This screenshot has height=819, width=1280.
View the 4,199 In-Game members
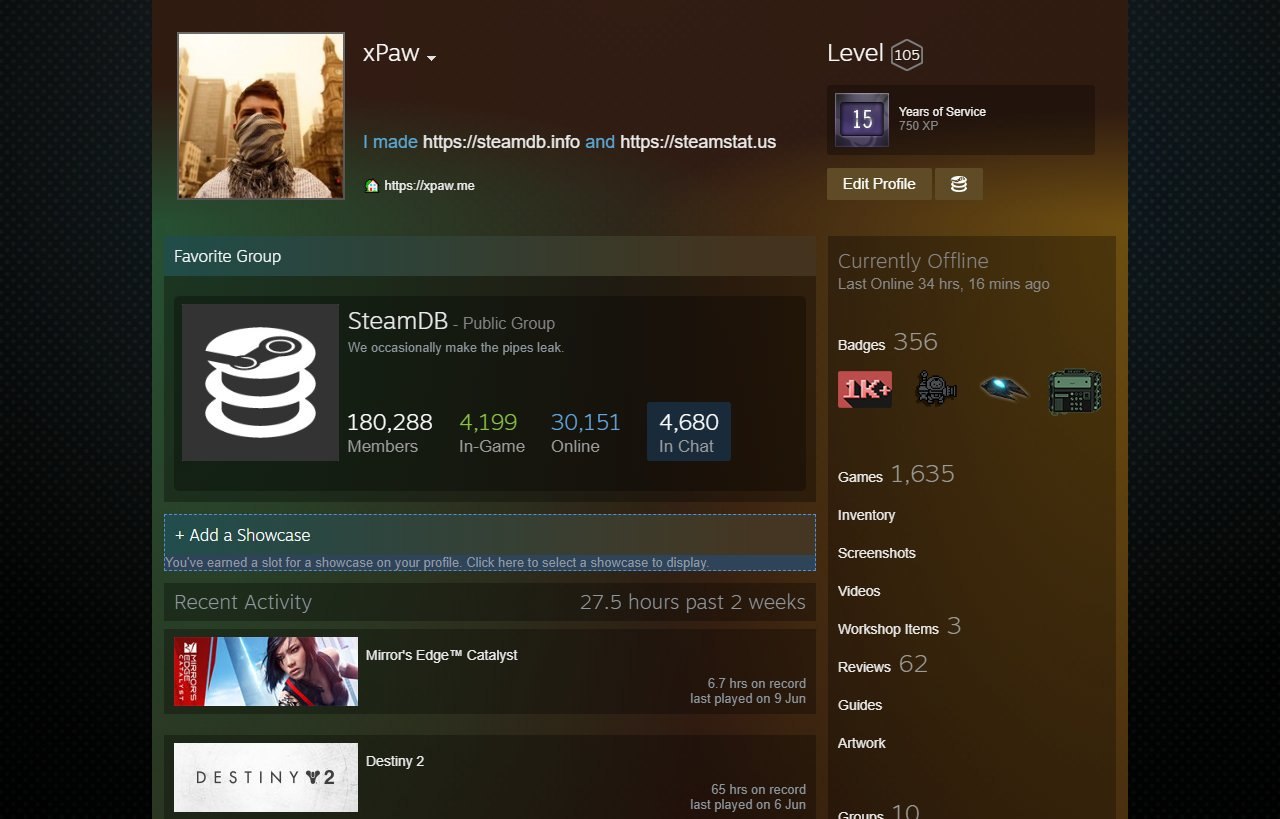(492, 433)
